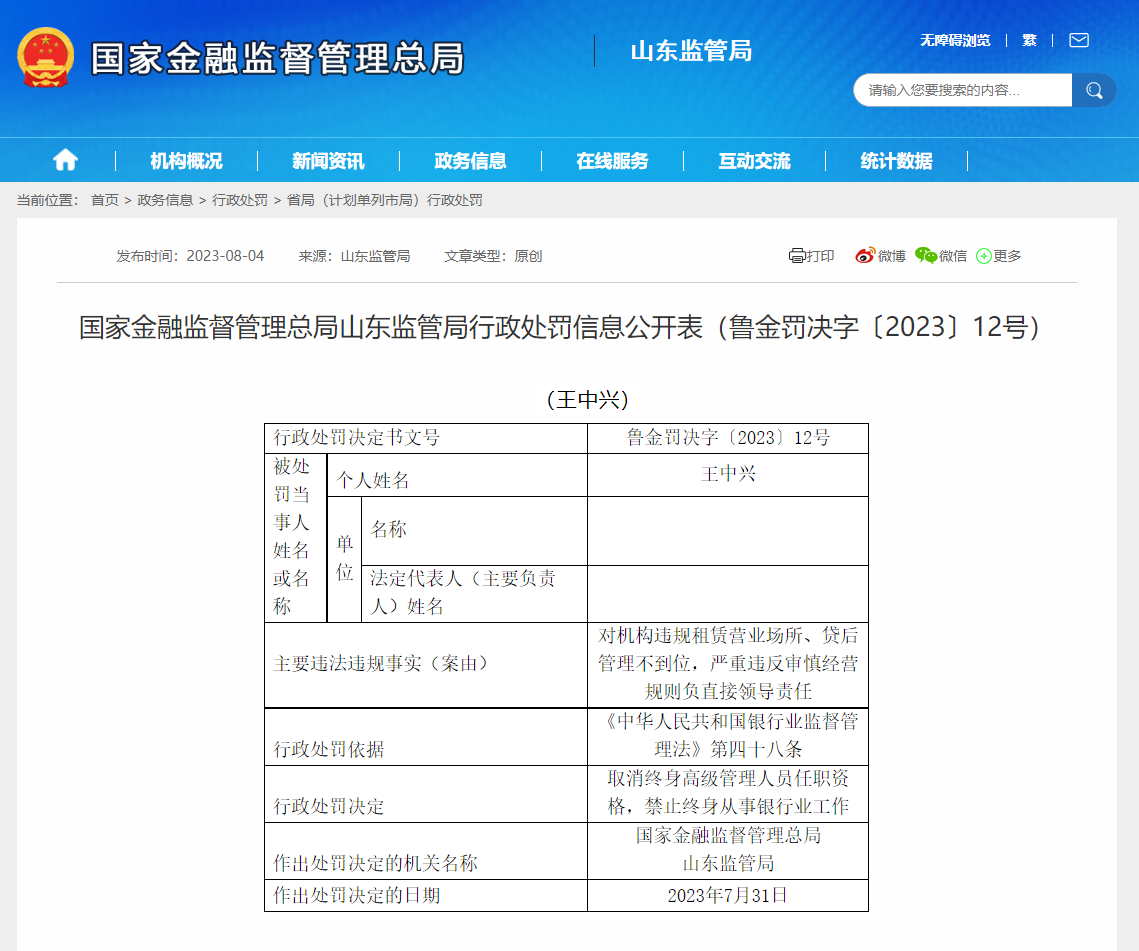Open the envelope mail icon
The image size is (1139, 951).
1078,40
